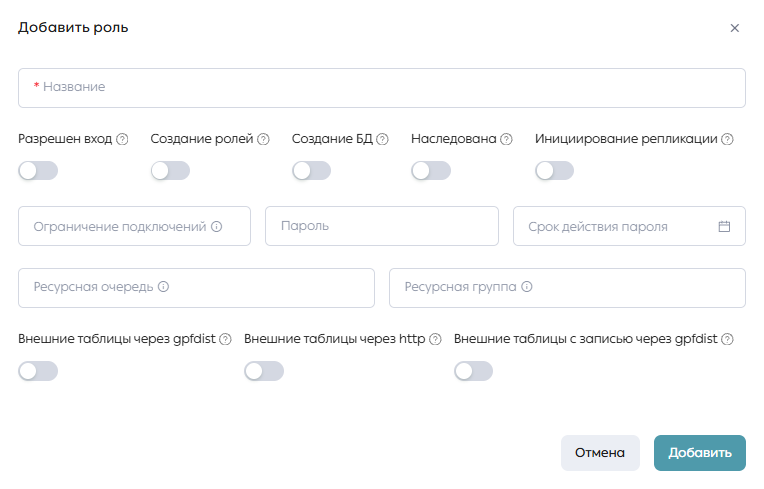Click help icon beside Внешние таблицы с записью

tap(727, 339)
